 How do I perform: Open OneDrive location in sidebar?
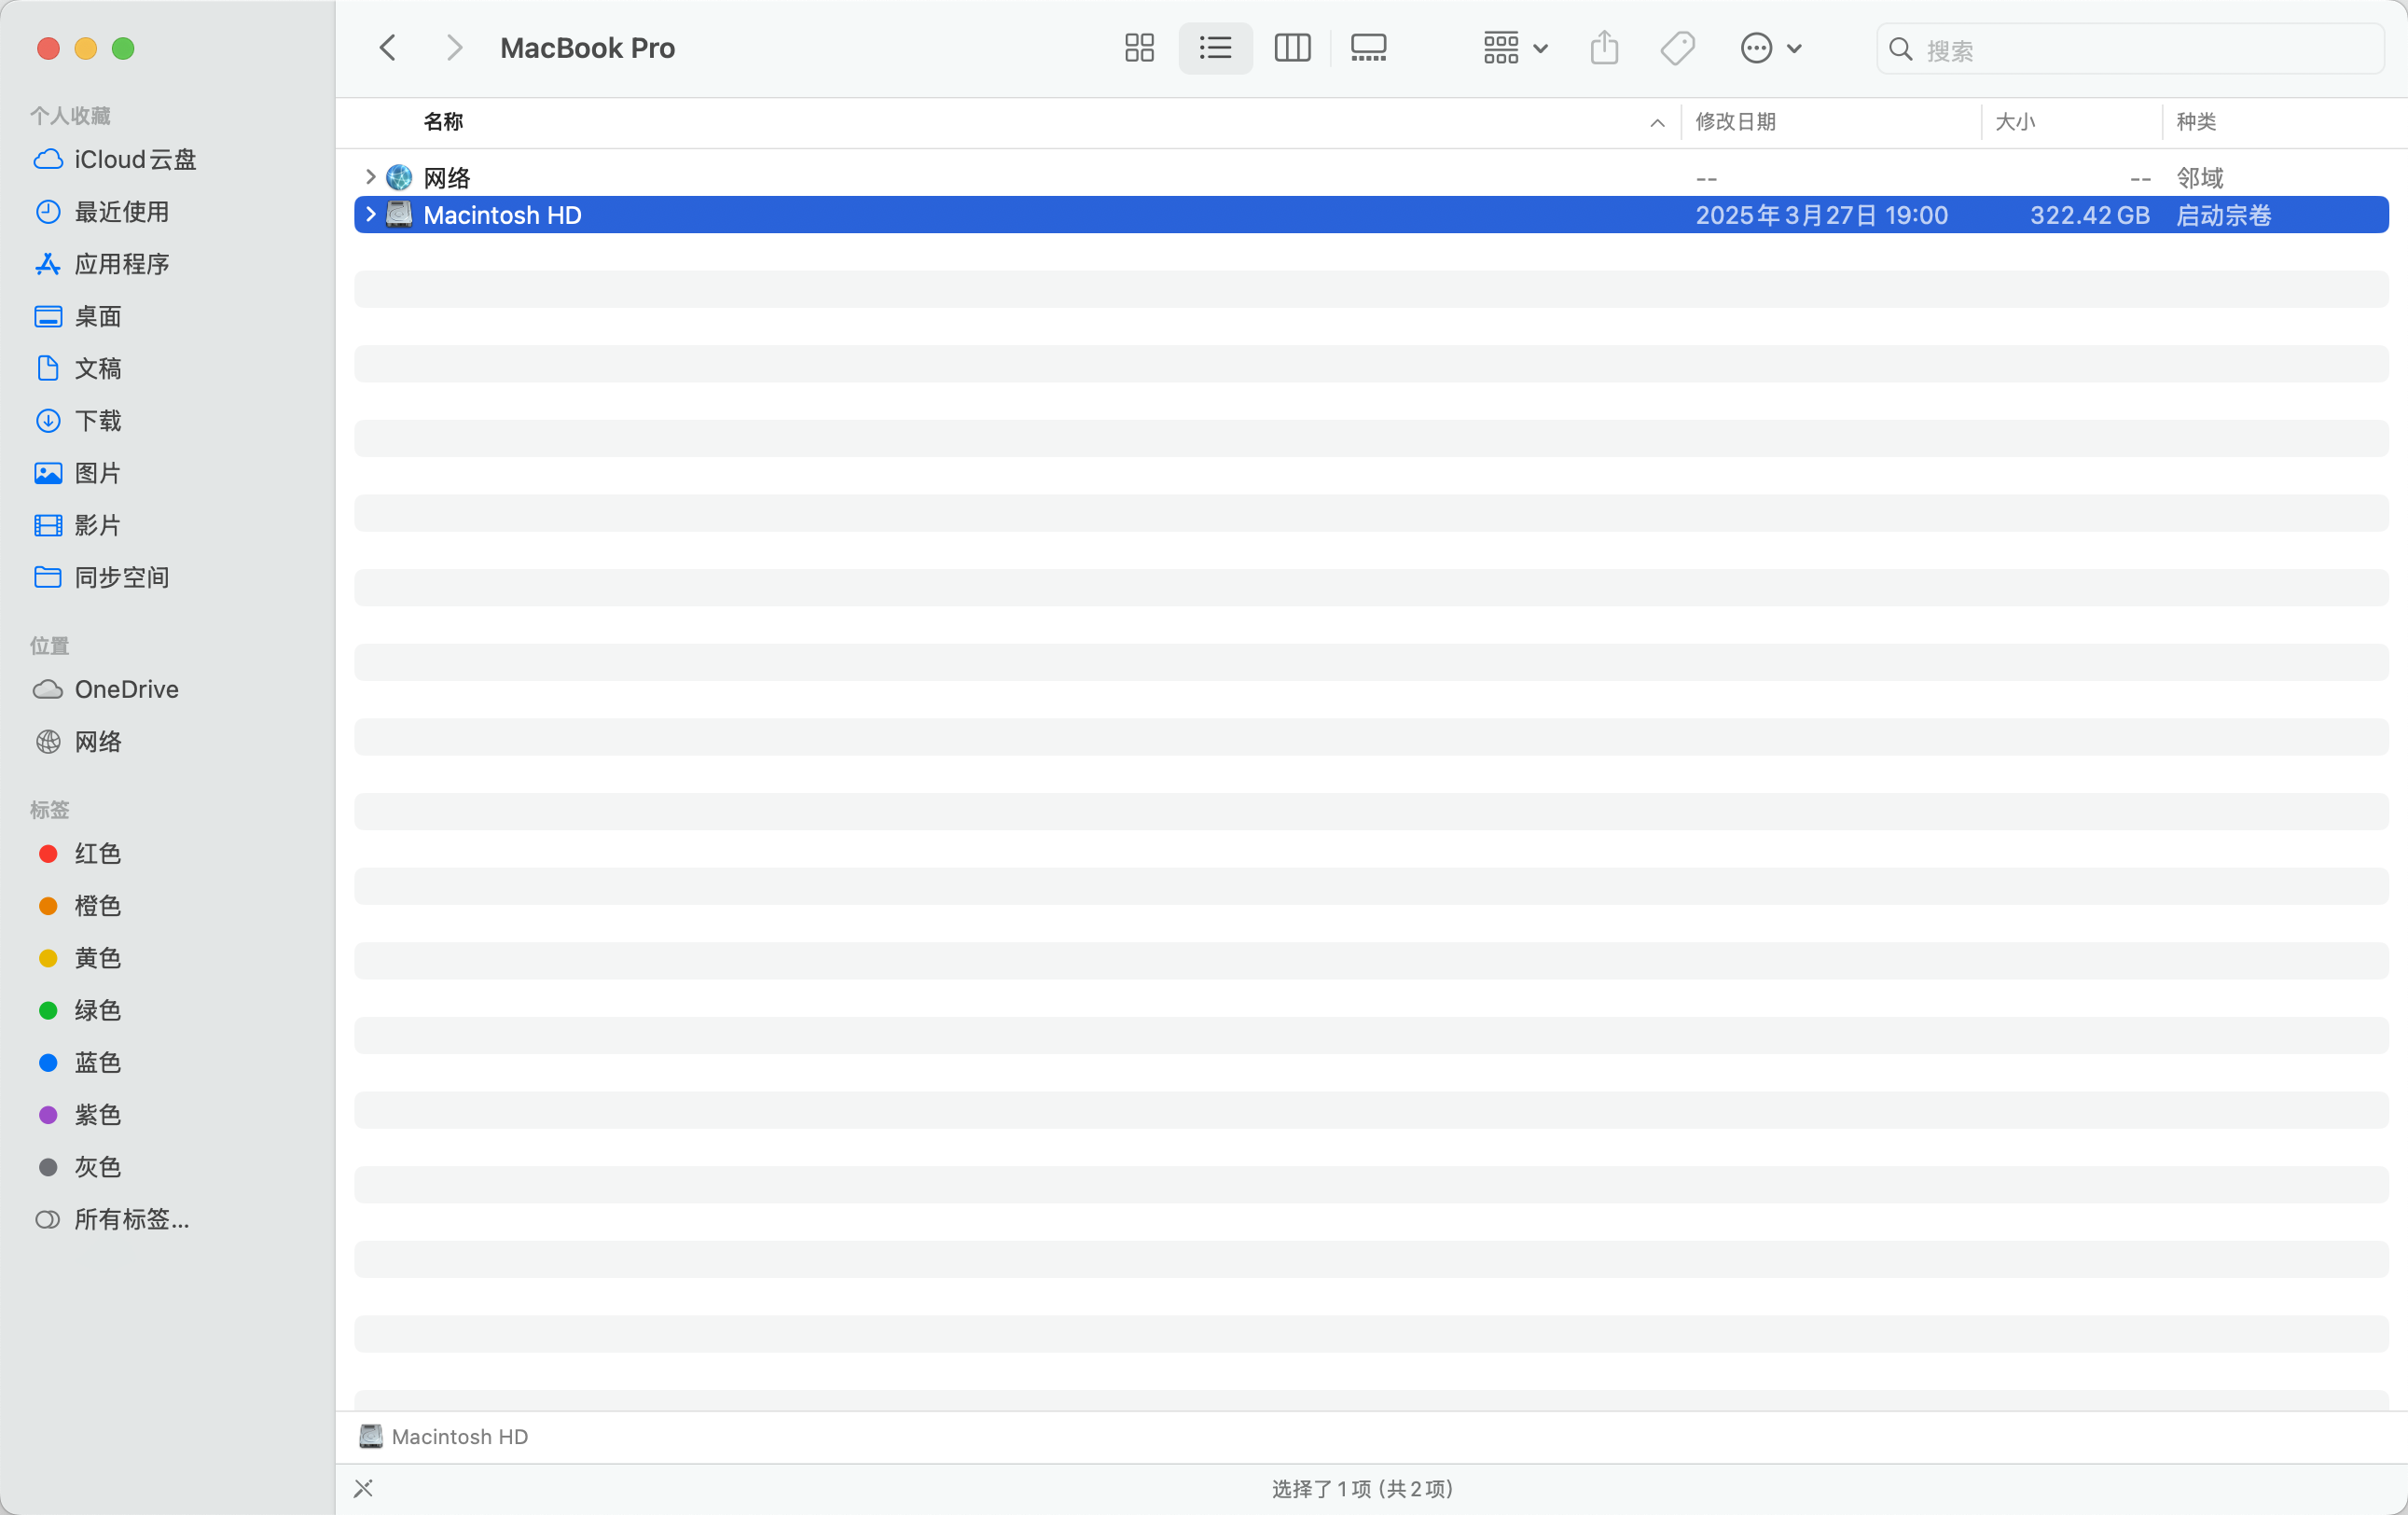point(126,689)
